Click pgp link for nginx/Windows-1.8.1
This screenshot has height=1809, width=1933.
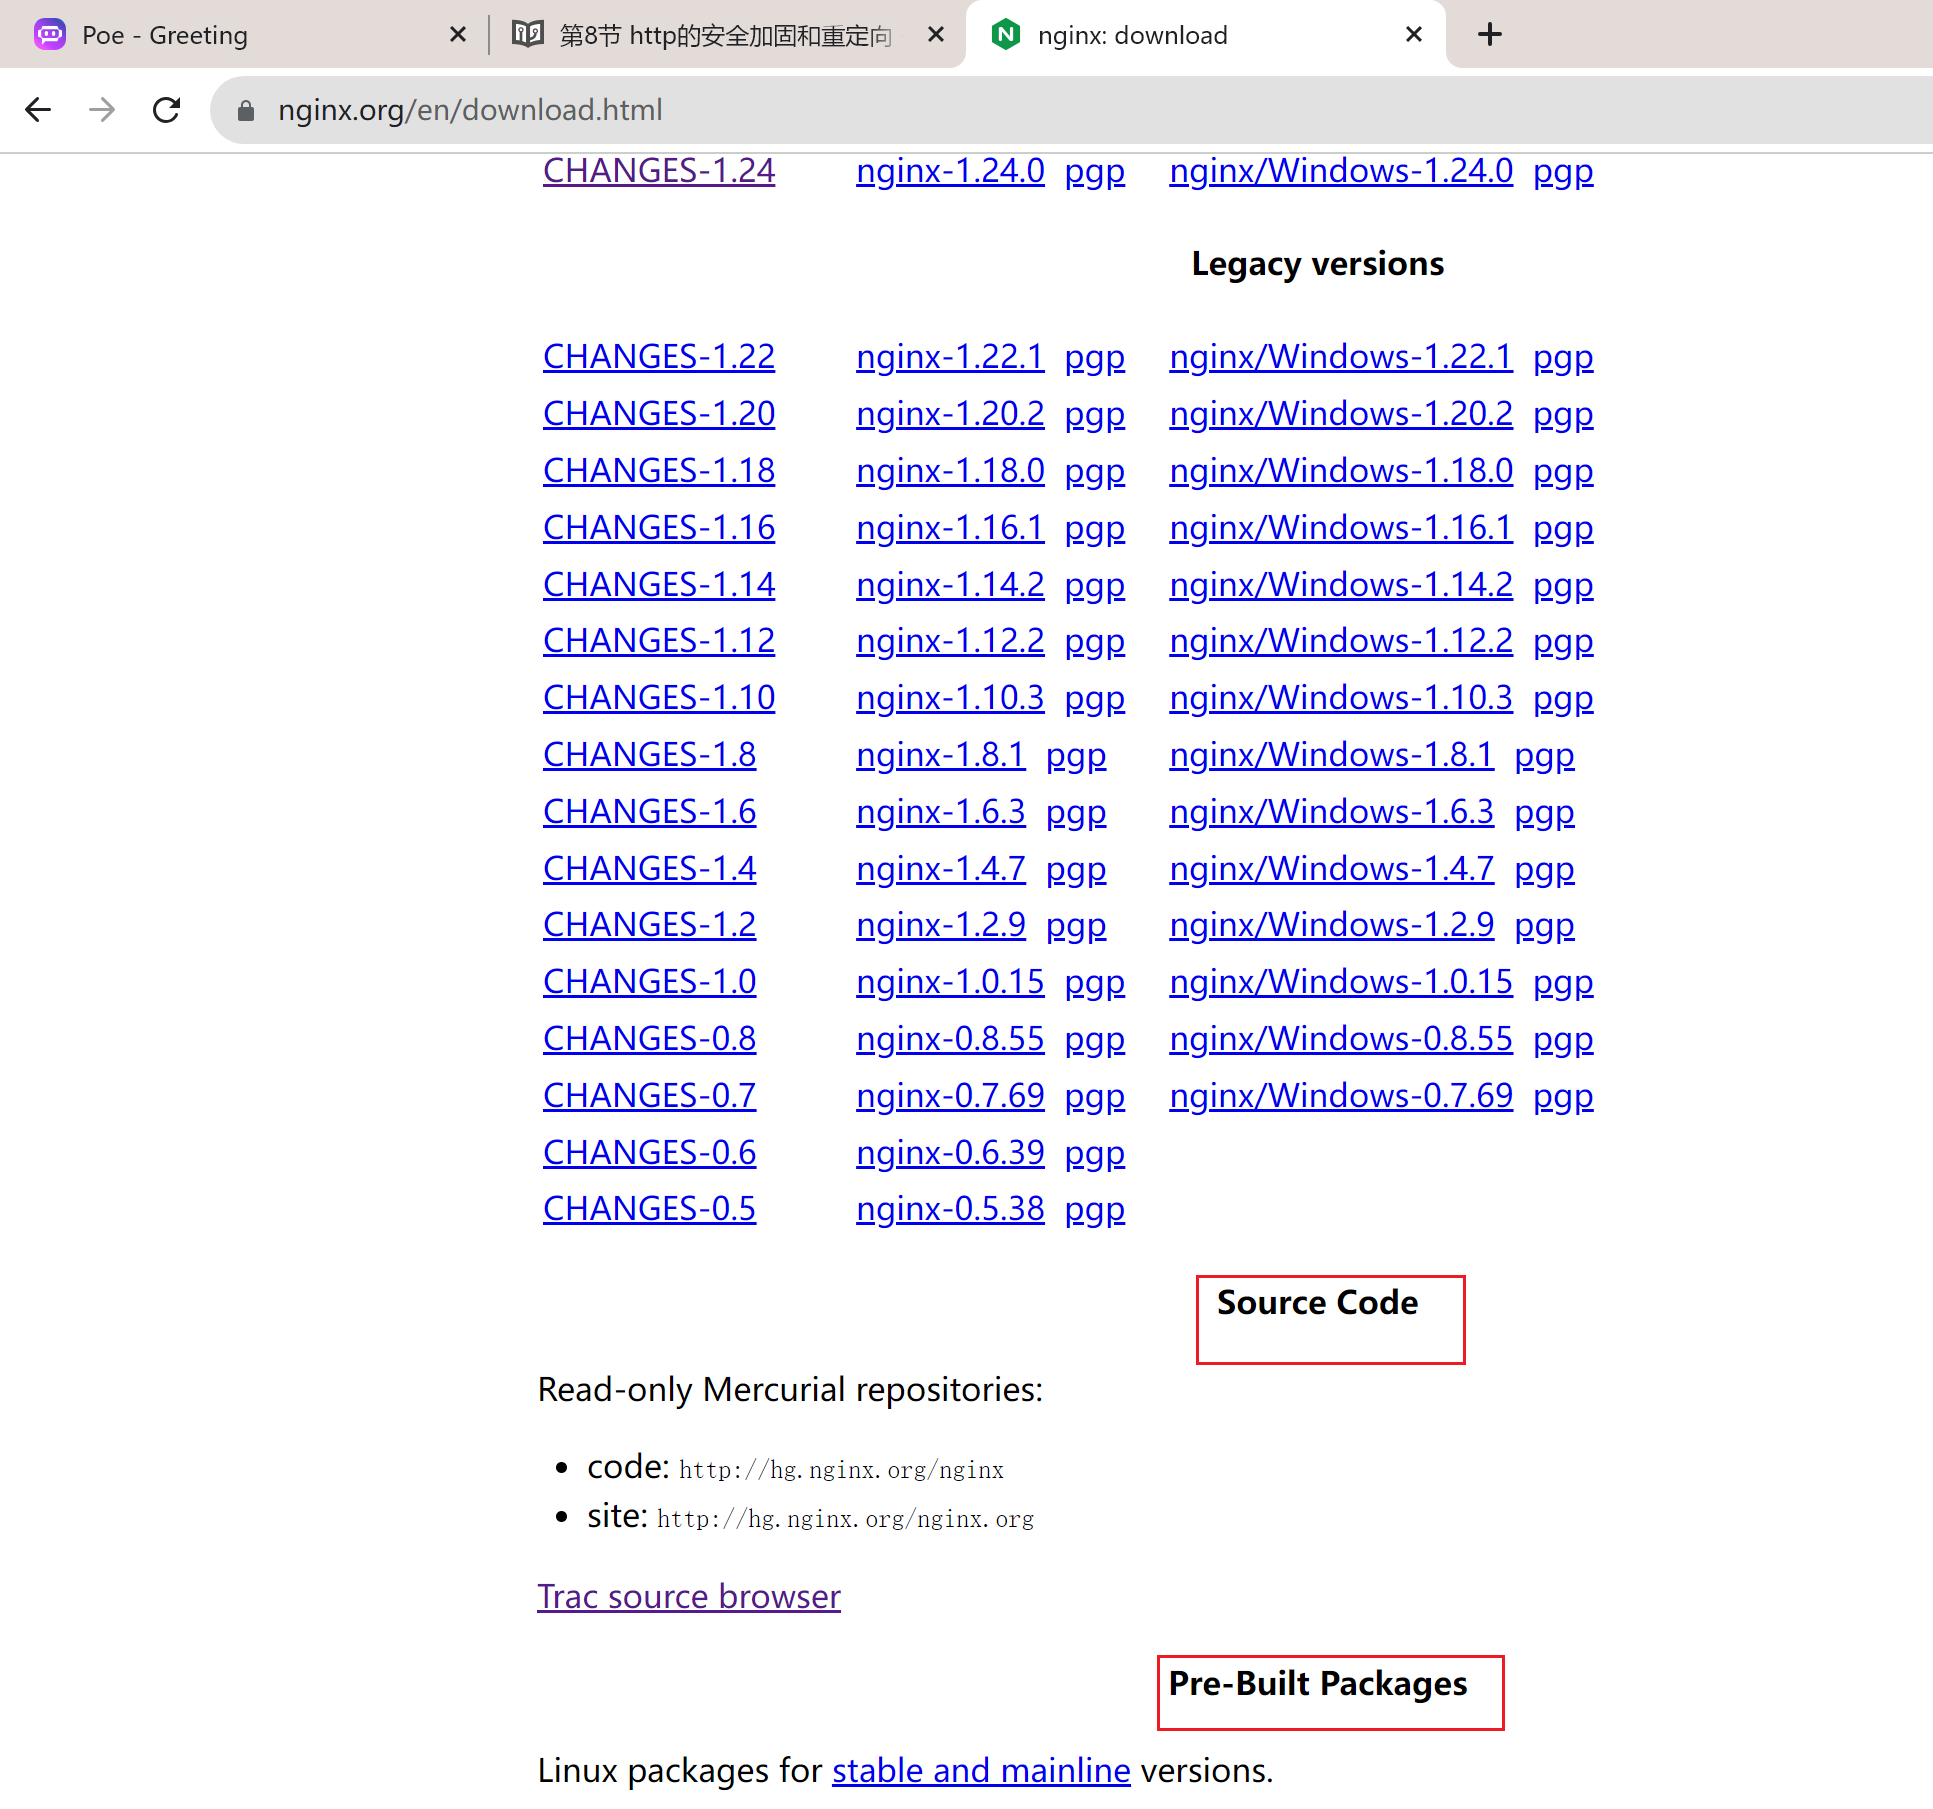(1543, 754)
